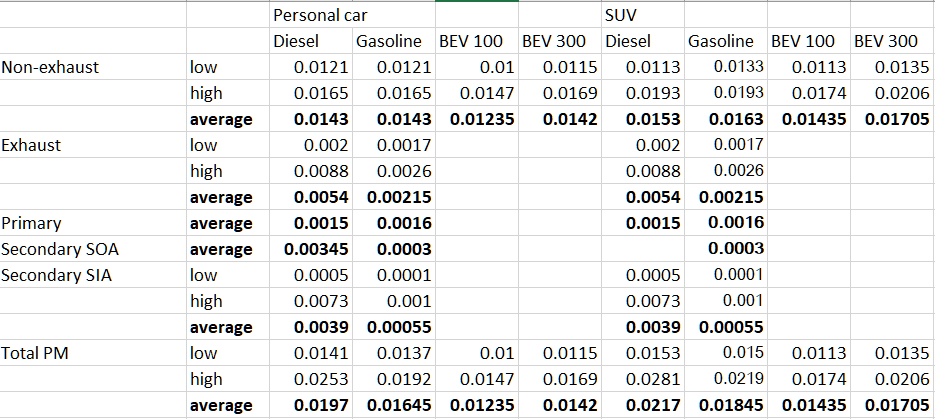Select the Total PM average value 0.0217
The width and height of the screenshot is (935, 419).
click(653, 405)
